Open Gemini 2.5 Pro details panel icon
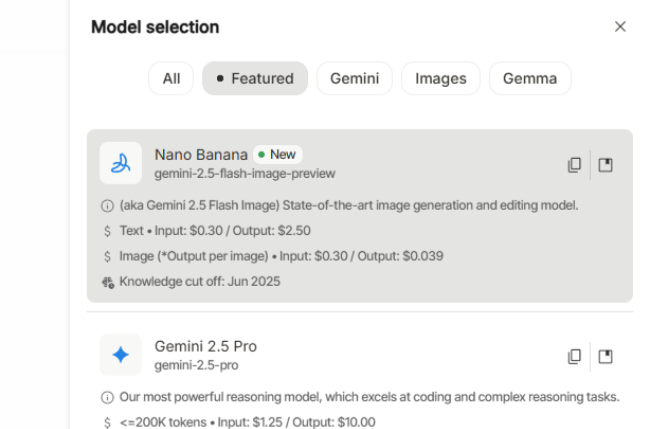Image resolution: width=650 pixels, height=429 pixels. point(605,356)
